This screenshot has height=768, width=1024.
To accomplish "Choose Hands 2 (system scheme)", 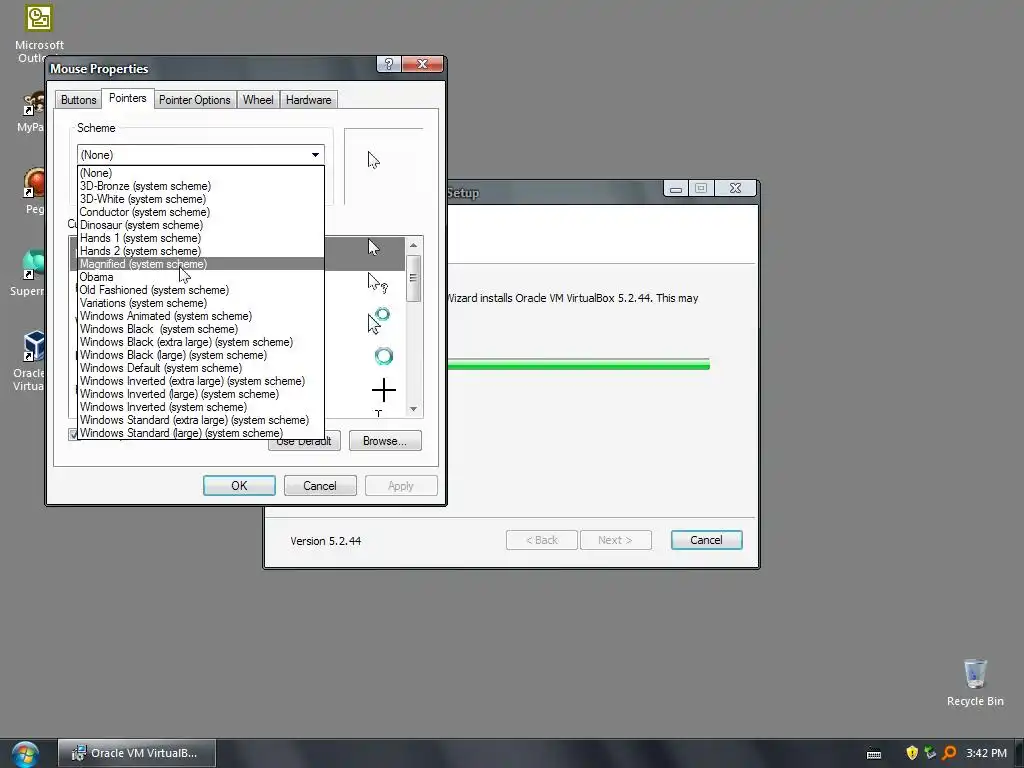I will (x=200, y=251).
